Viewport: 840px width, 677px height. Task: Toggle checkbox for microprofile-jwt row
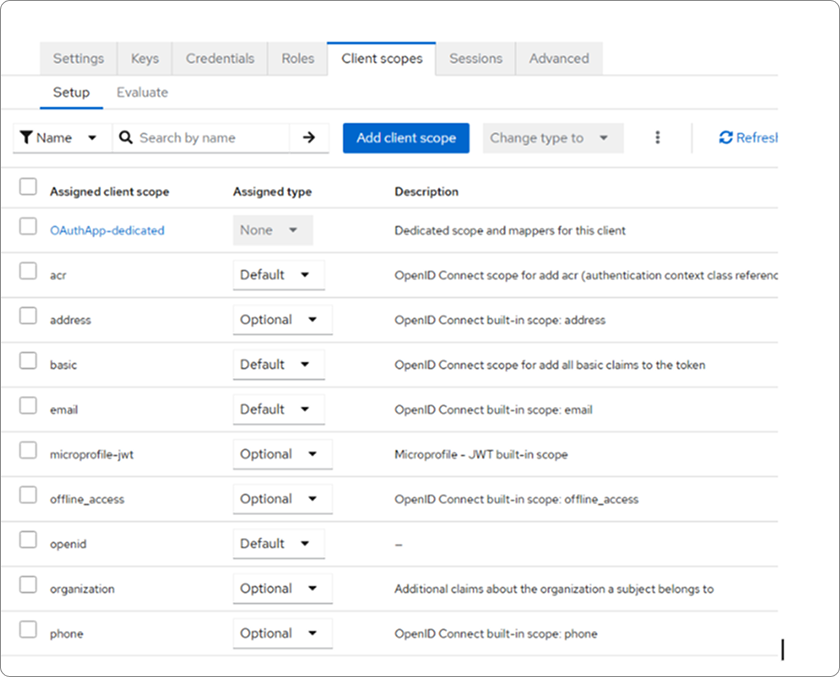click(28, 450)
